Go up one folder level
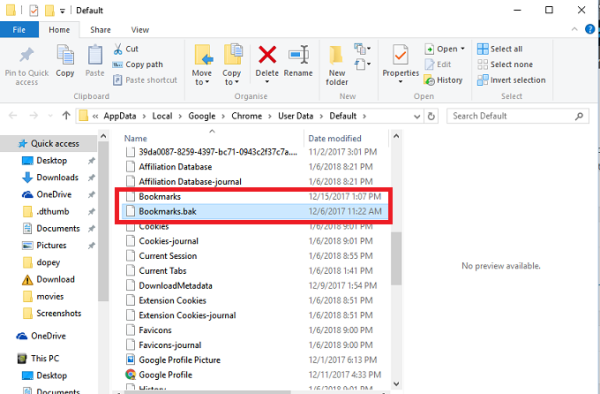Screen dimensions: 600x394 coord(66,116)
